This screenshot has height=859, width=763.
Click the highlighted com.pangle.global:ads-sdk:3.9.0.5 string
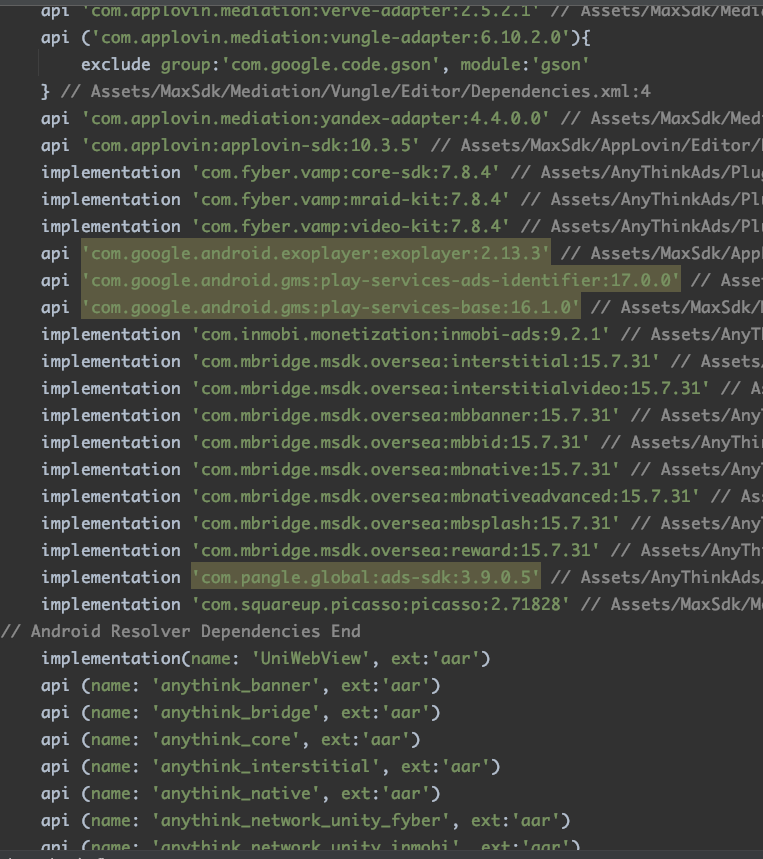click(x=365, y=577)
